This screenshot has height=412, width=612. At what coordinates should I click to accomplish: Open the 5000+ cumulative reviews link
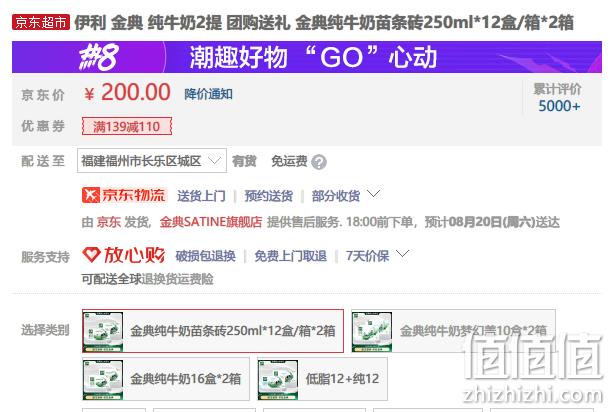coord(559,106)
